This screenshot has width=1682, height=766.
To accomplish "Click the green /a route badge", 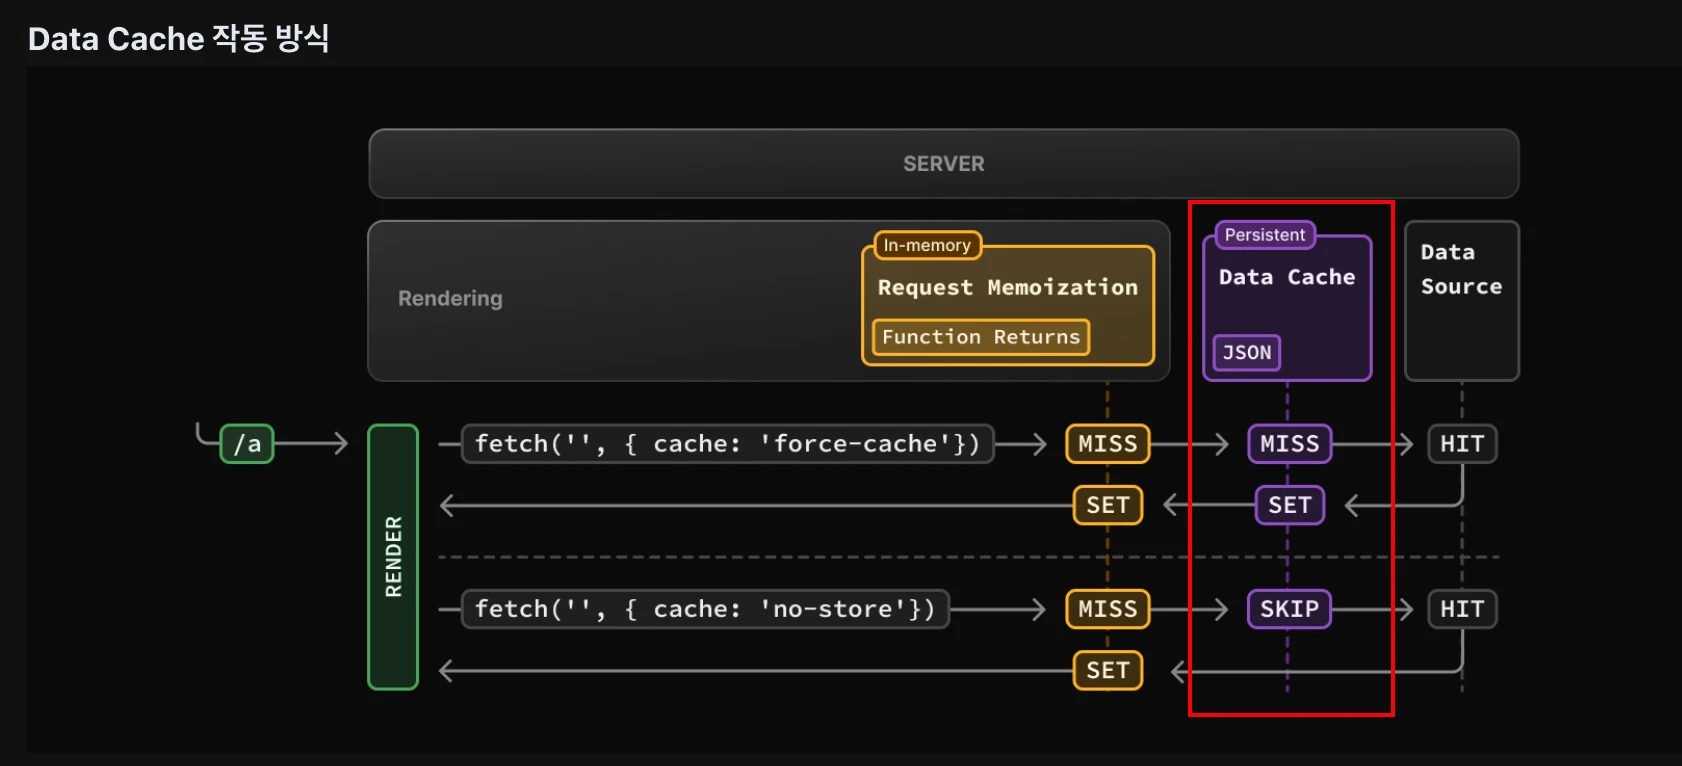I will point(247,444).
